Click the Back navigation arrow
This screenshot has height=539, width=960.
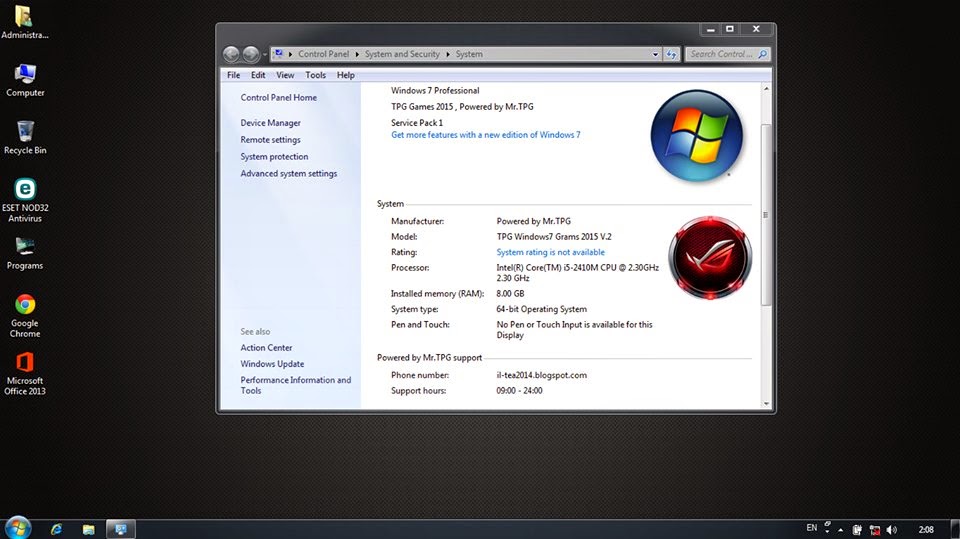coord(231,55)
